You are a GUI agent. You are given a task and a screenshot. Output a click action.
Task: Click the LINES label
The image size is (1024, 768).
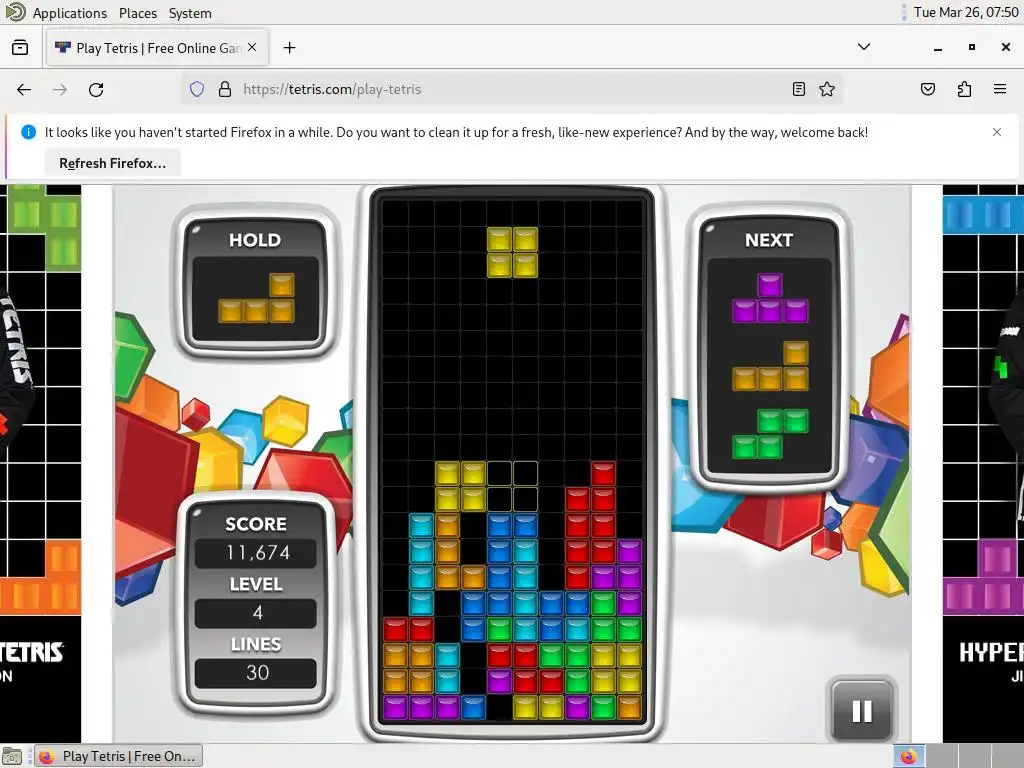[x=256, y=645]
